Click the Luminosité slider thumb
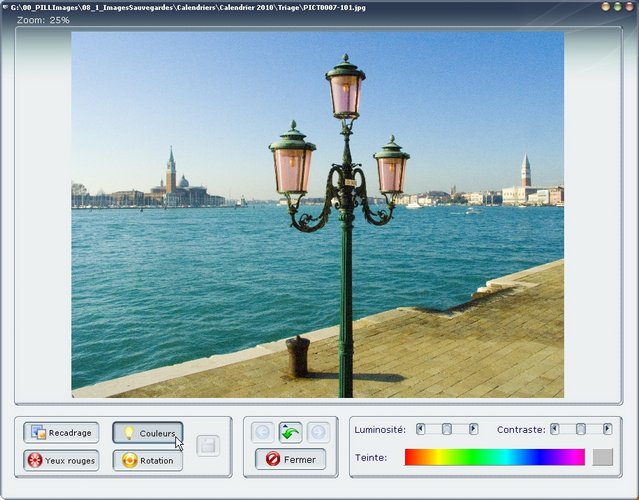The height and width of the screenshot is (500, 639). click(447, 429)
